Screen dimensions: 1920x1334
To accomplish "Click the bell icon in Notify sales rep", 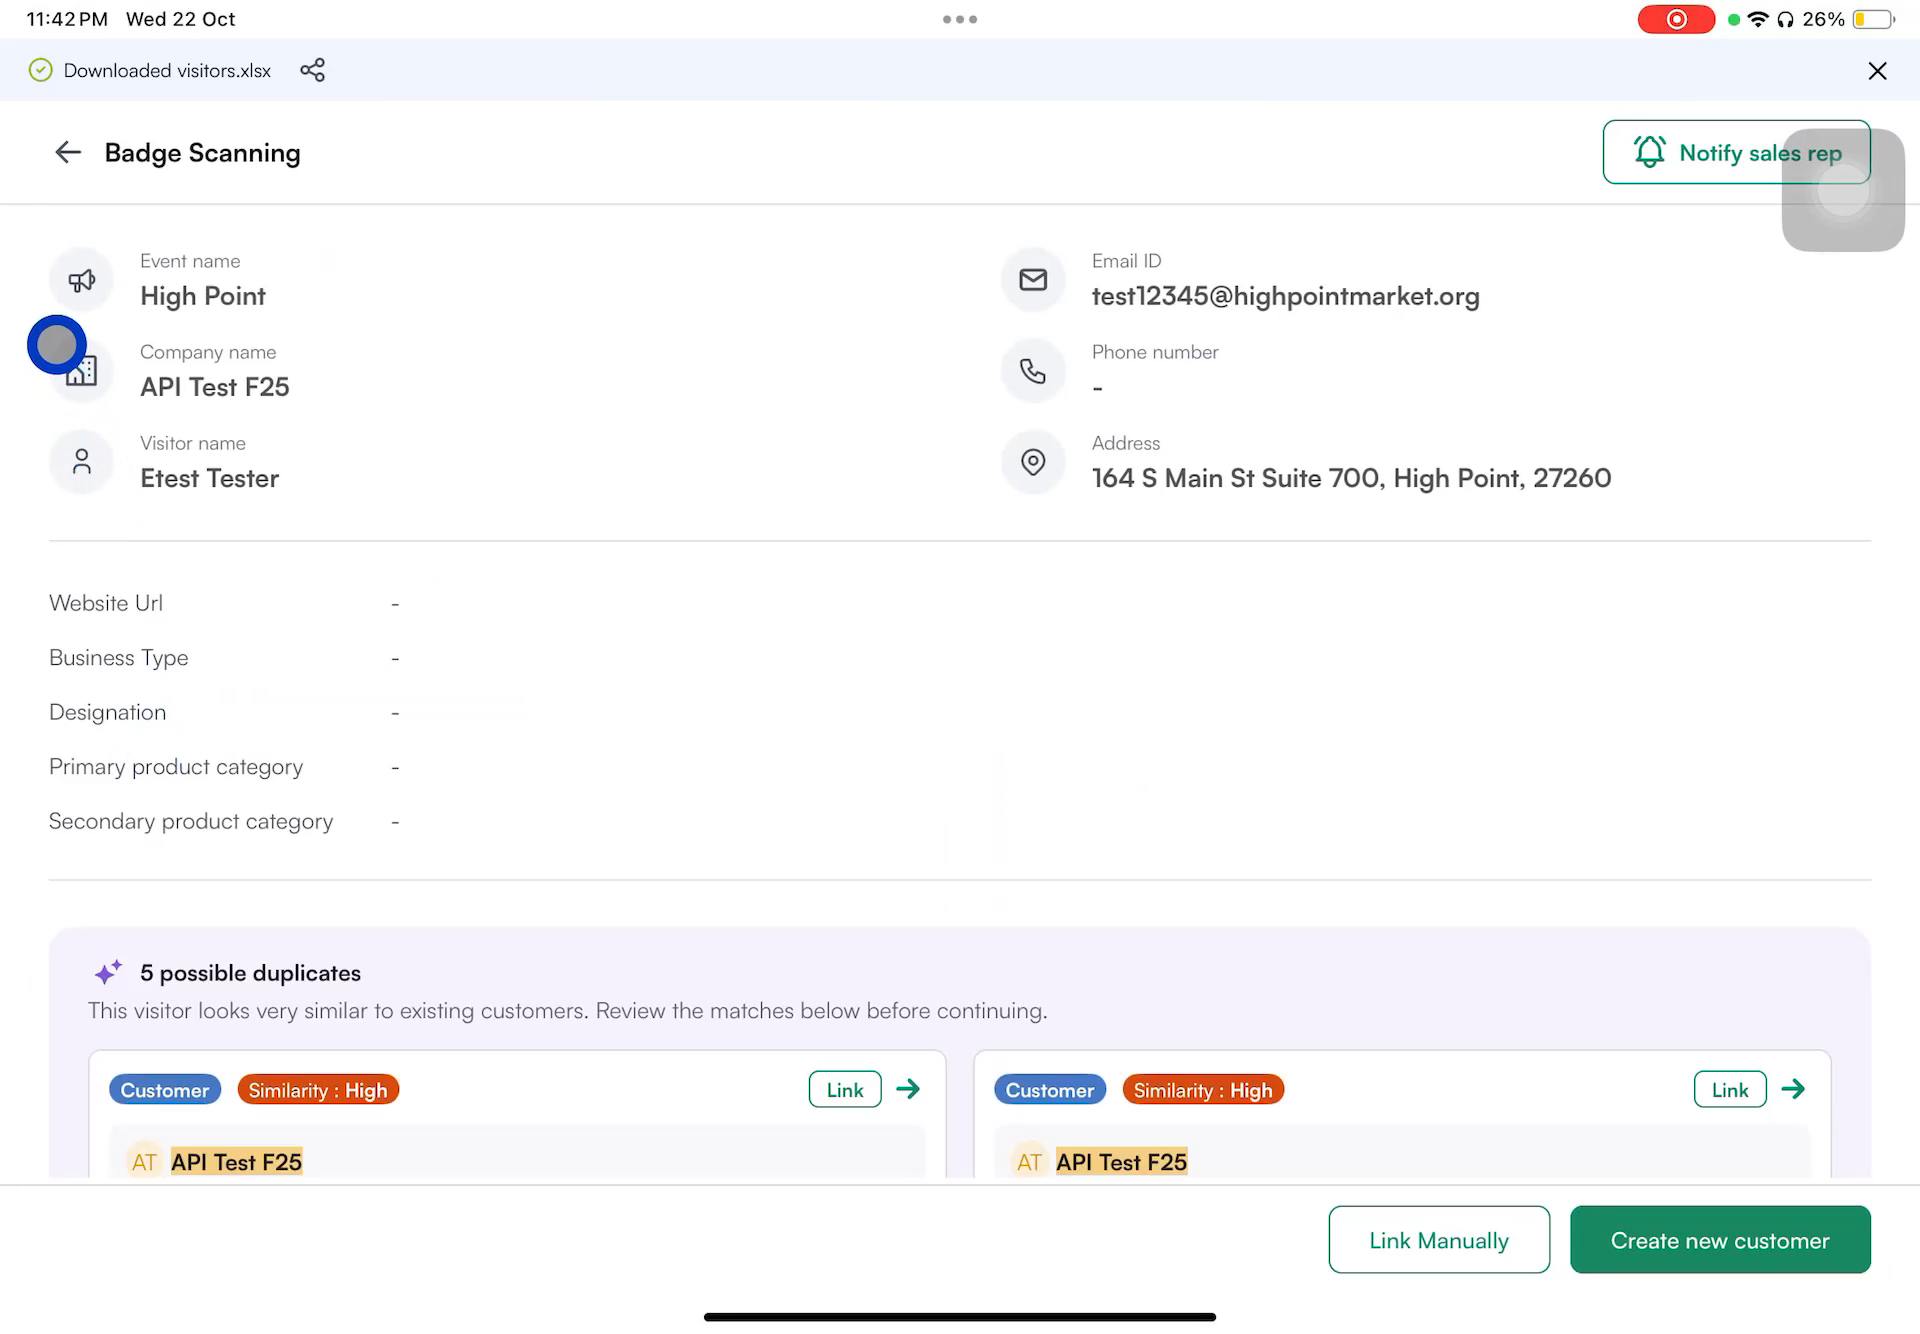I will tap(1649, 152).
